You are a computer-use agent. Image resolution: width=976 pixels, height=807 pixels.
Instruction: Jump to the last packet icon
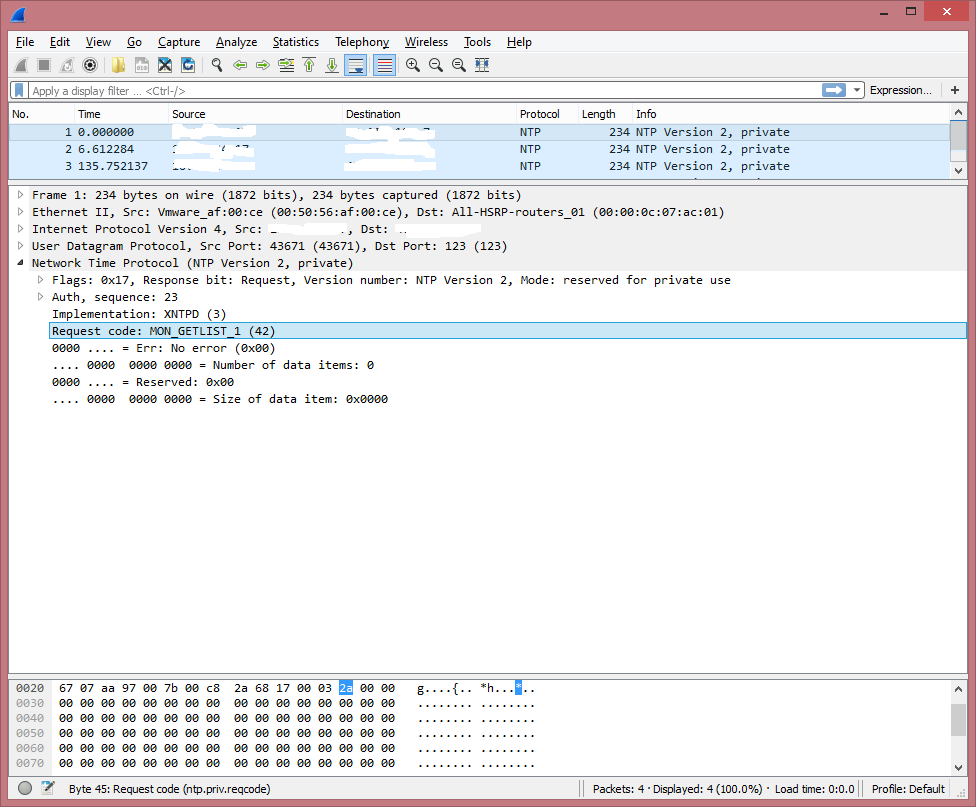332,65
